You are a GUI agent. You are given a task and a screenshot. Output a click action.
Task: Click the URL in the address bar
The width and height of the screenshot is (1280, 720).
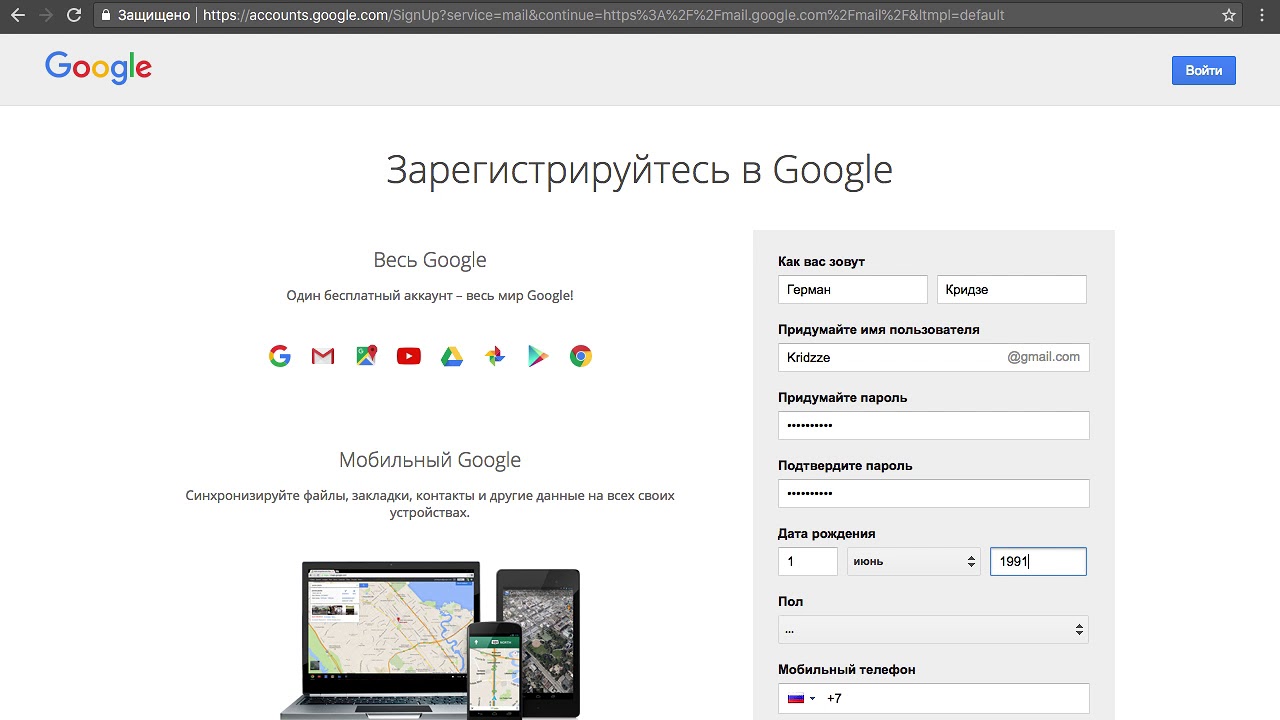(603, 15)
